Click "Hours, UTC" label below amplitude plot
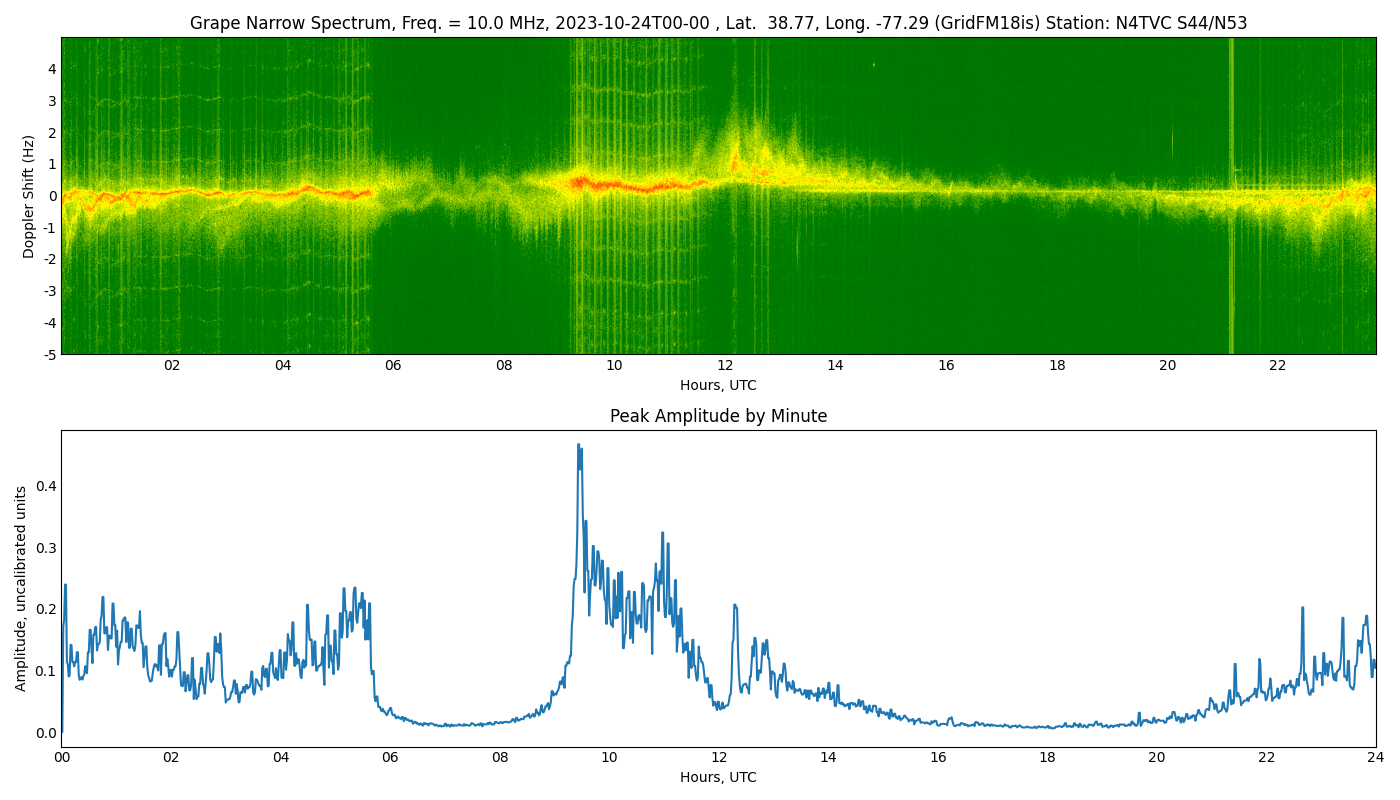1400x800 pixels. coord(718,777)
